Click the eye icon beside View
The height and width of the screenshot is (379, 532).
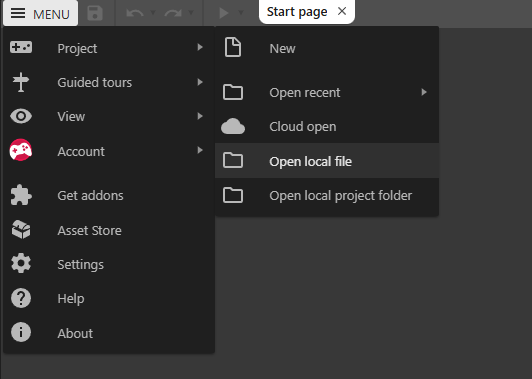(x=21, y=116)
